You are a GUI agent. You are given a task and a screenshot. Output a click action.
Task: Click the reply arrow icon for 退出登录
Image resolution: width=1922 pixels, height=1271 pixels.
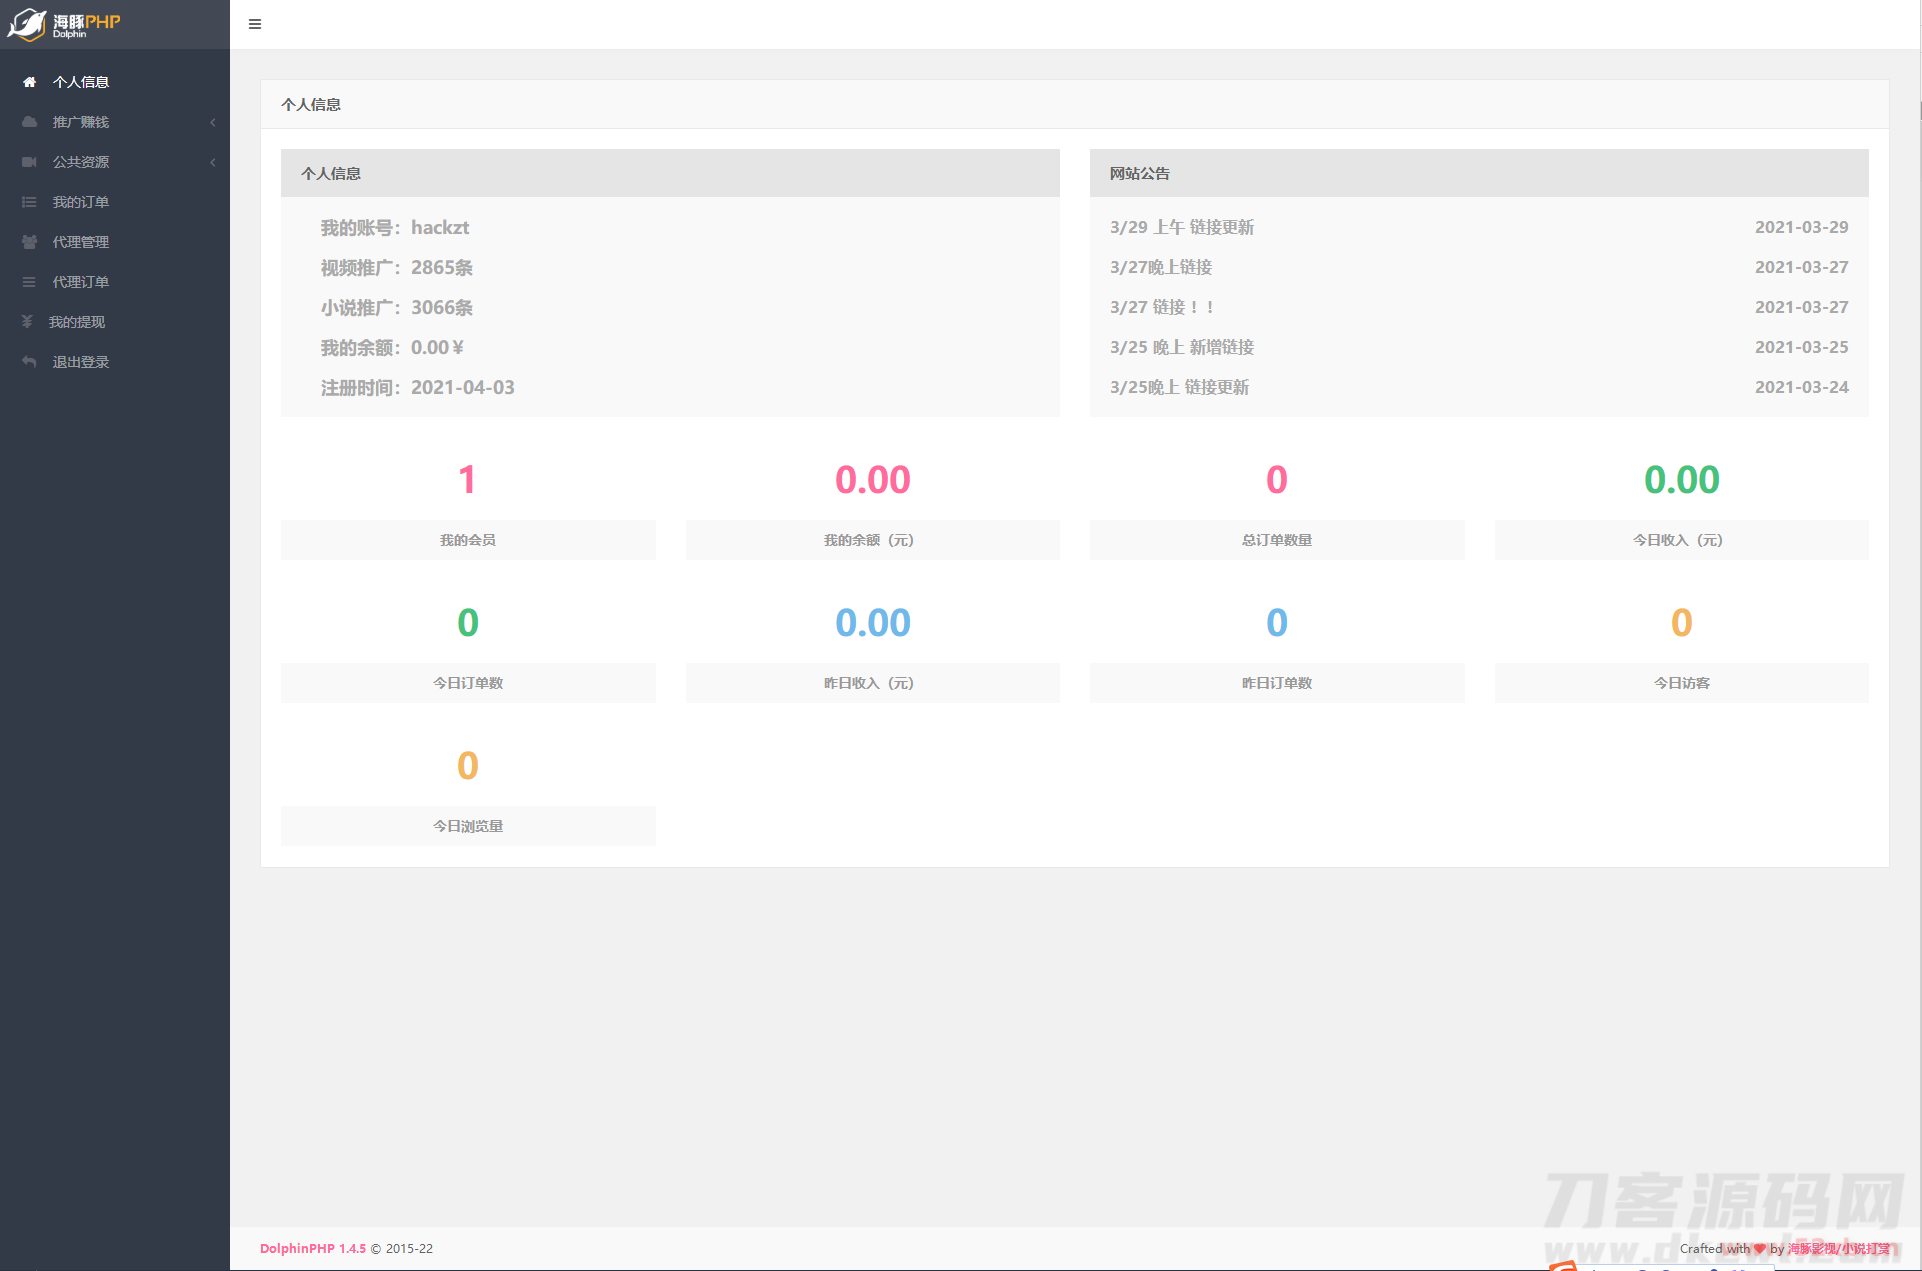pyautogui.click(x=29, y=362)
